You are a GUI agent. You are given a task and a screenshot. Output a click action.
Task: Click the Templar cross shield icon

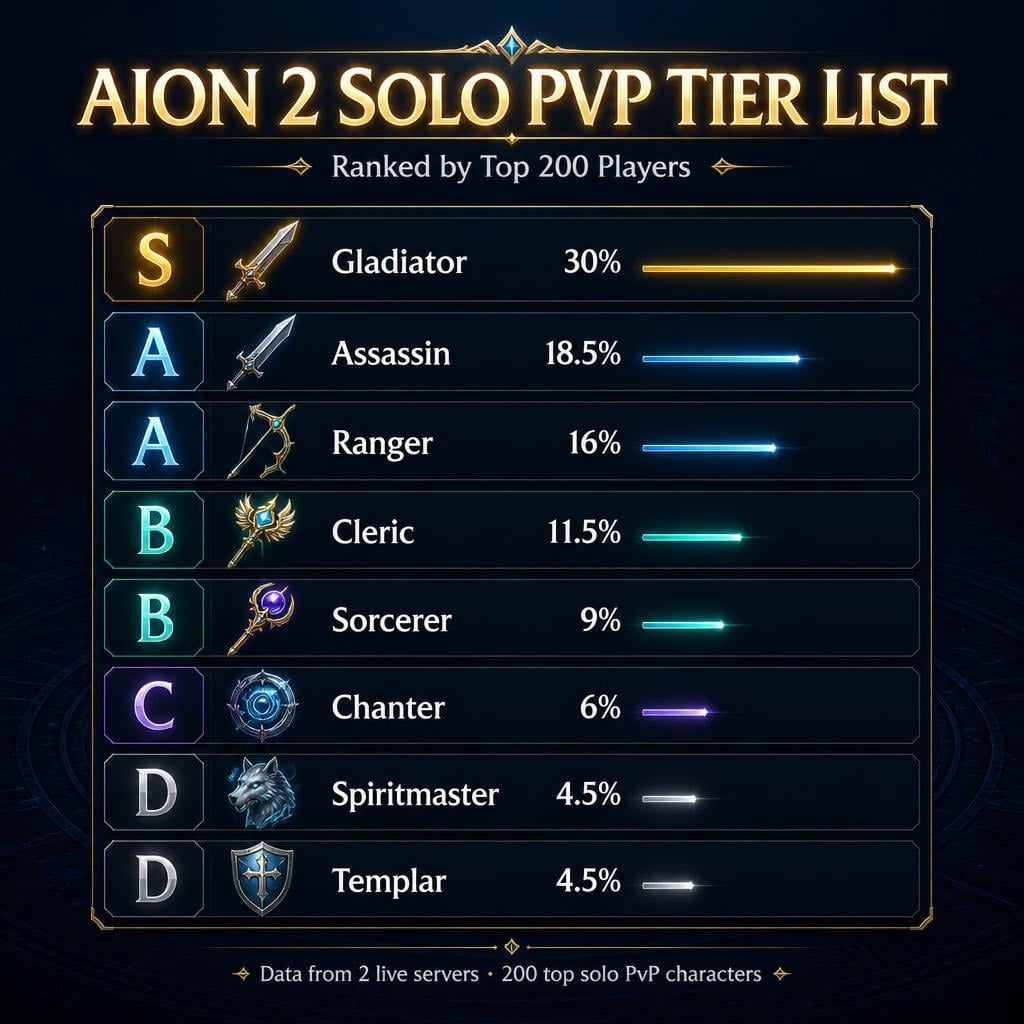click(262, 879)
